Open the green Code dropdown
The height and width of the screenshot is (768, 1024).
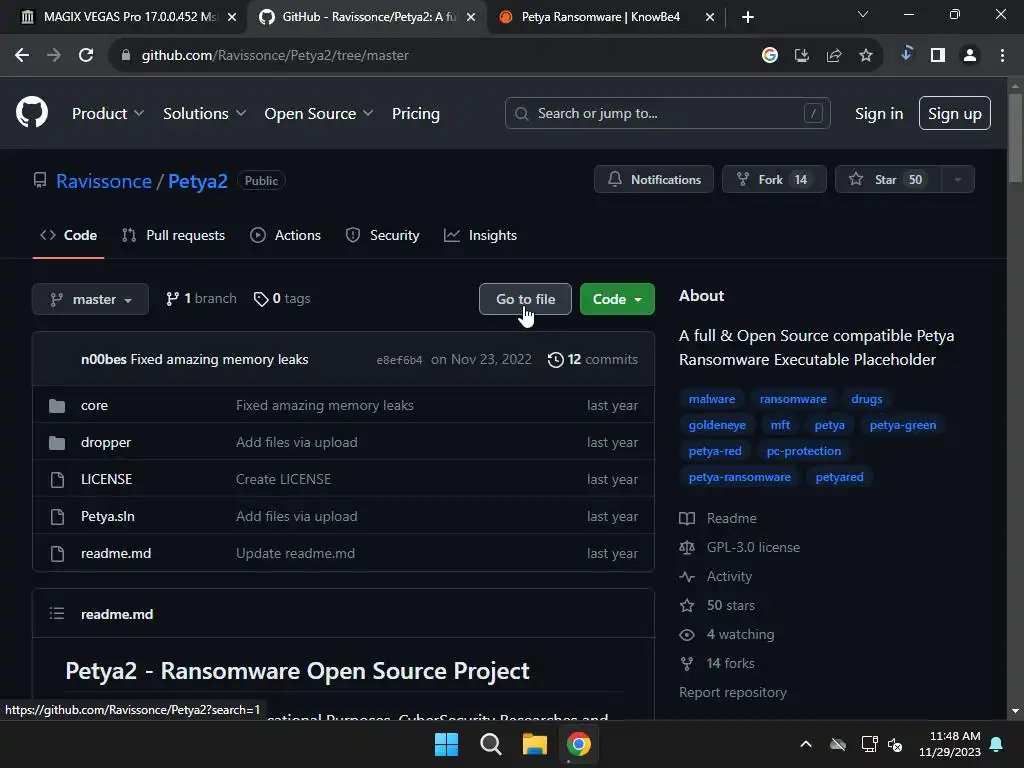617,299
